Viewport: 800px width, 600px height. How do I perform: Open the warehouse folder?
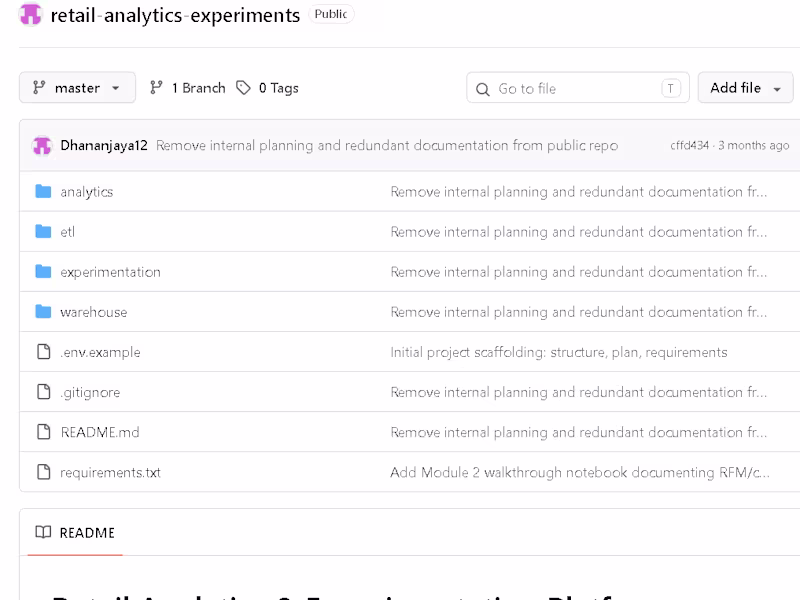point(93,312)
